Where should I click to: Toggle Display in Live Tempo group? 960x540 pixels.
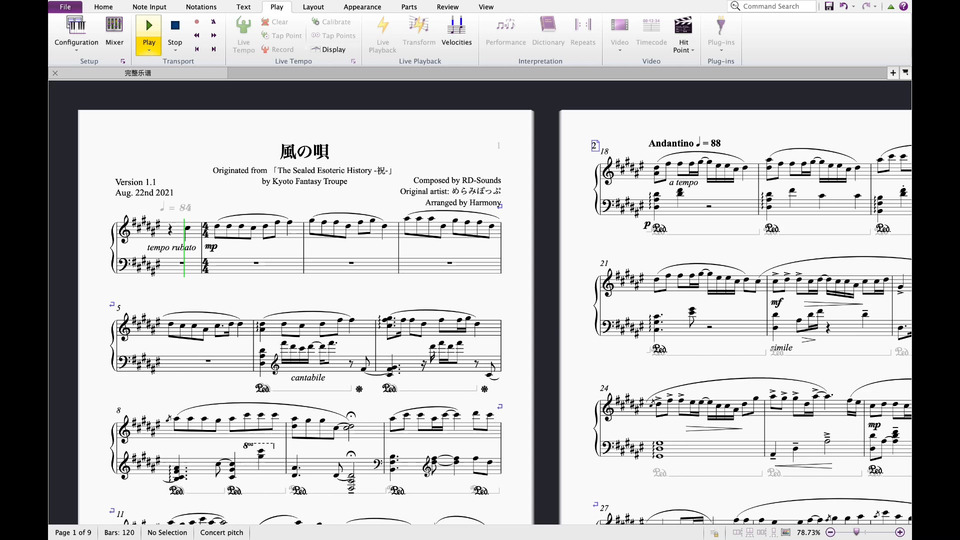click(328, 50)
